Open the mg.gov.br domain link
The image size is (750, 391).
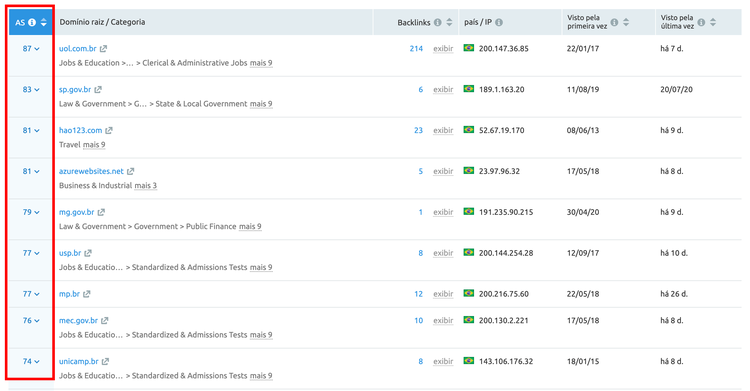coord(77,212)
